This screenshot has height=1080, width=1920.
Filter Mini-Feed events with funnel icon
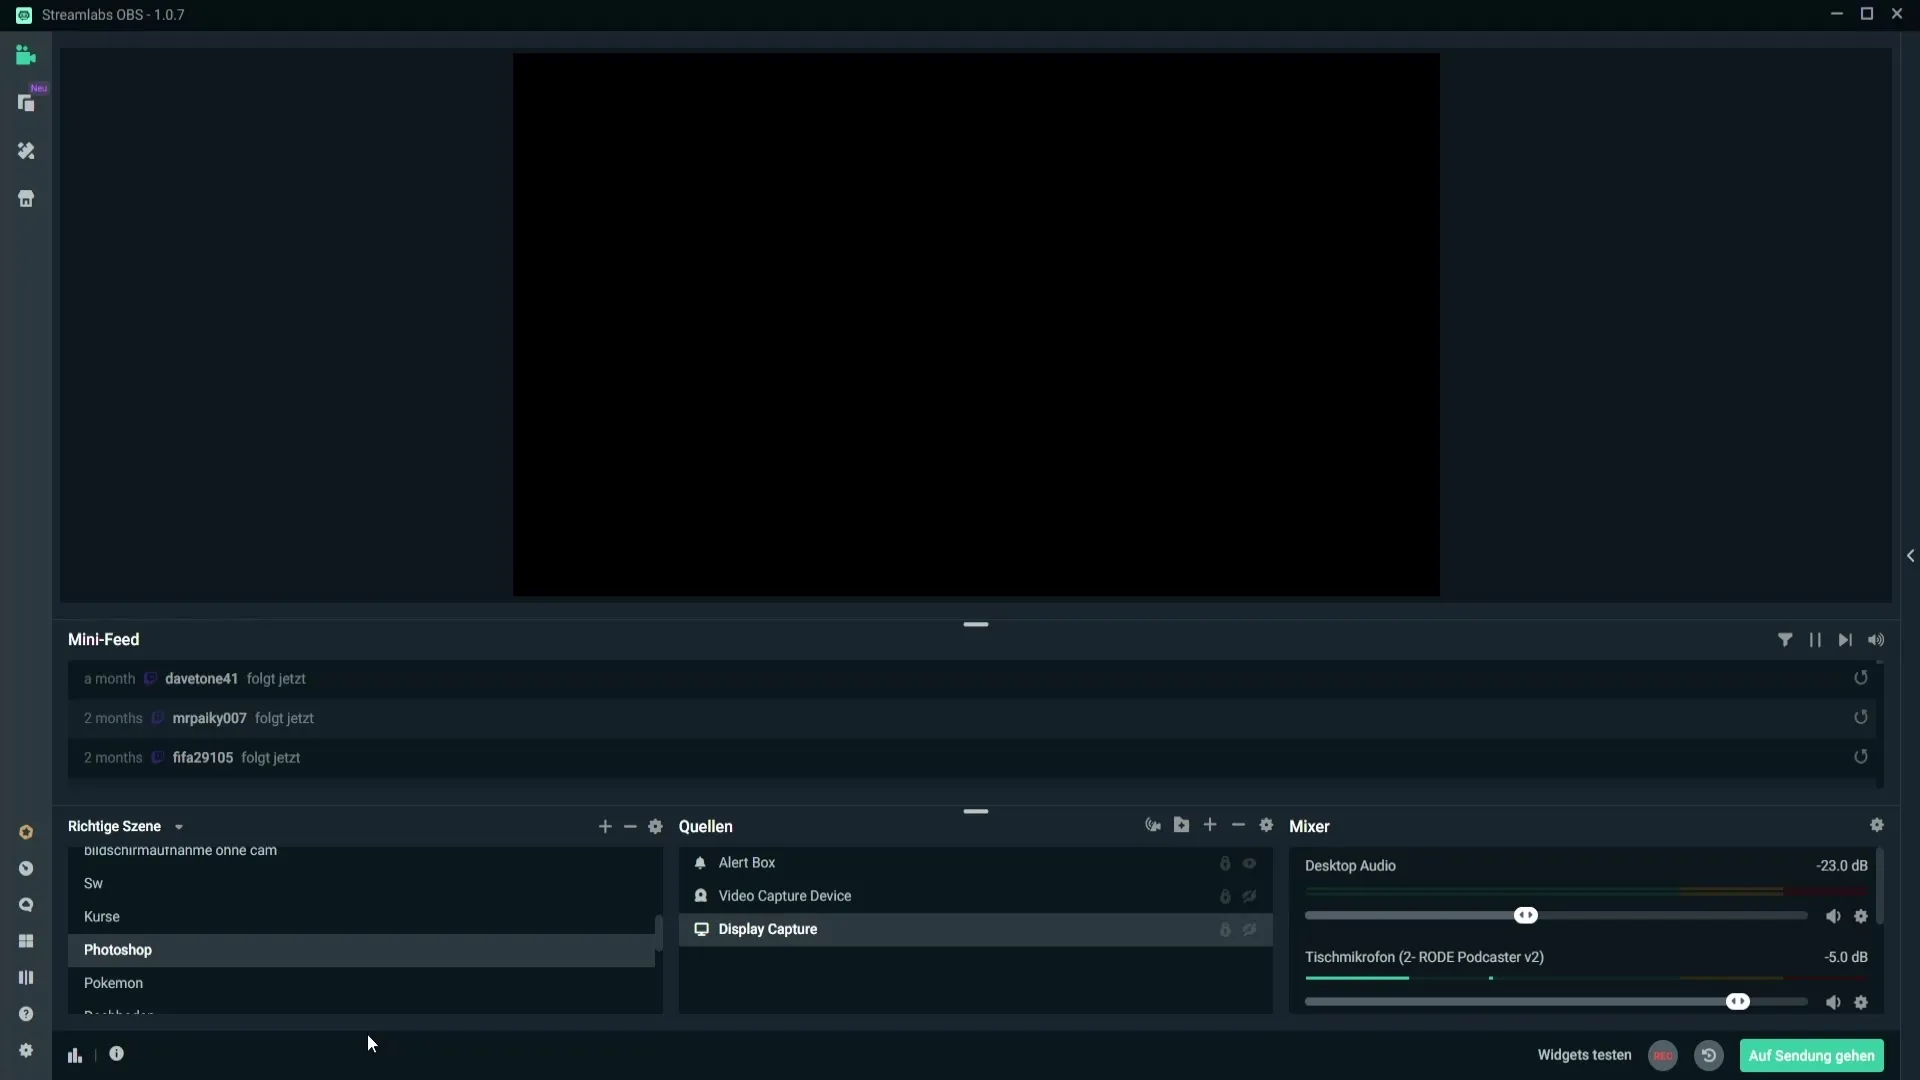coord(1785,640)
